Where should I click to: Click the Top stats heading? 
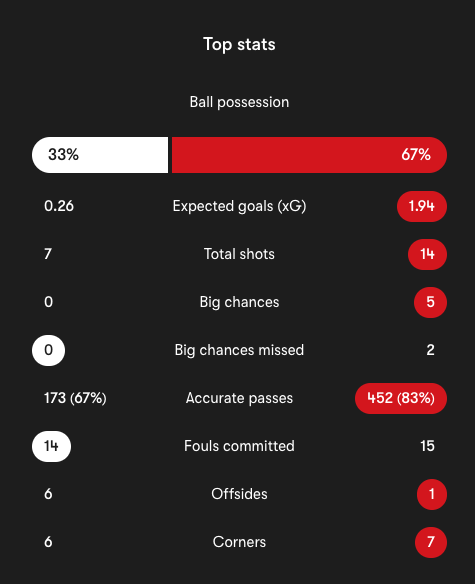[x=239, y=44]
